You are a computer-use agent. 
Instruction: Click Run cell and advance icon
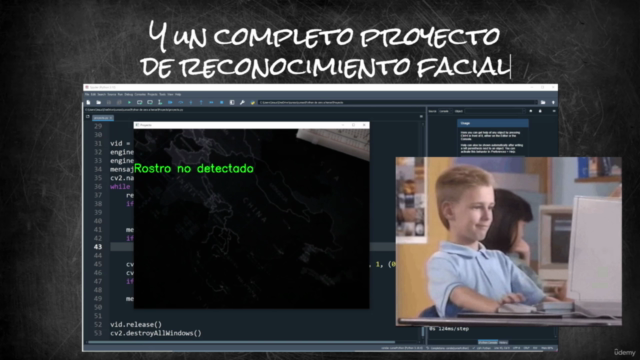(150, 102)
